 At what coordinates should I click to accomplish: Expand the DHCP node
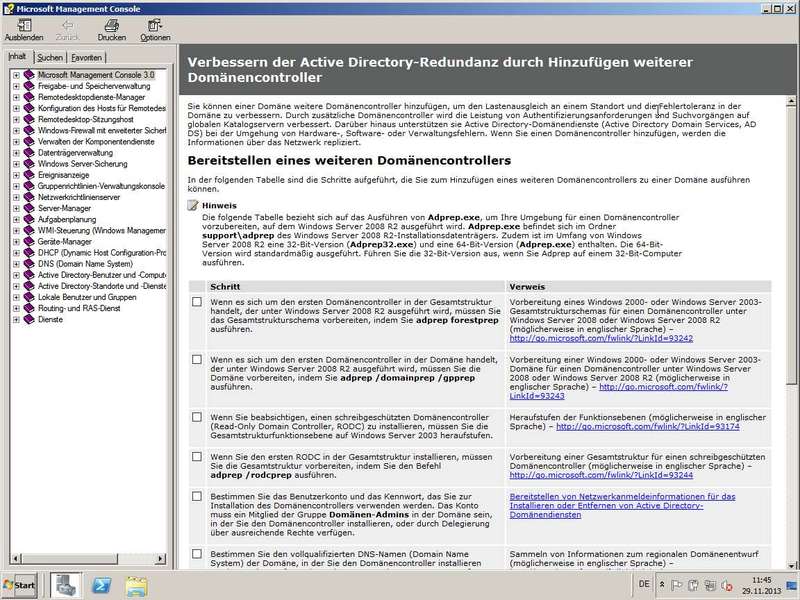point(16,253)
